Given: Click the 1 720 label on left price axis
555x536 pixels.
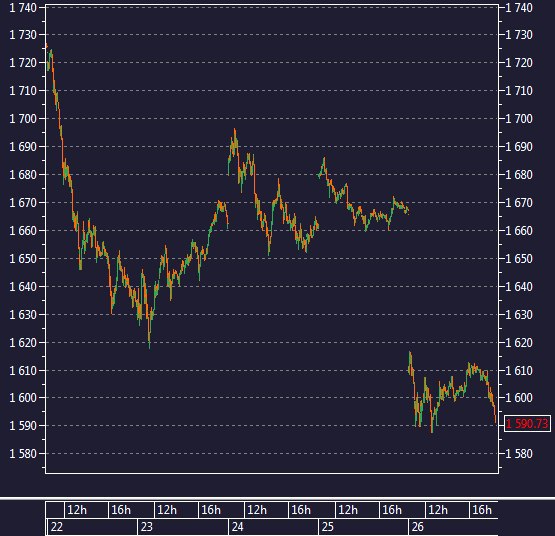Looking at the screenshot, I should [x=23, y=63].
